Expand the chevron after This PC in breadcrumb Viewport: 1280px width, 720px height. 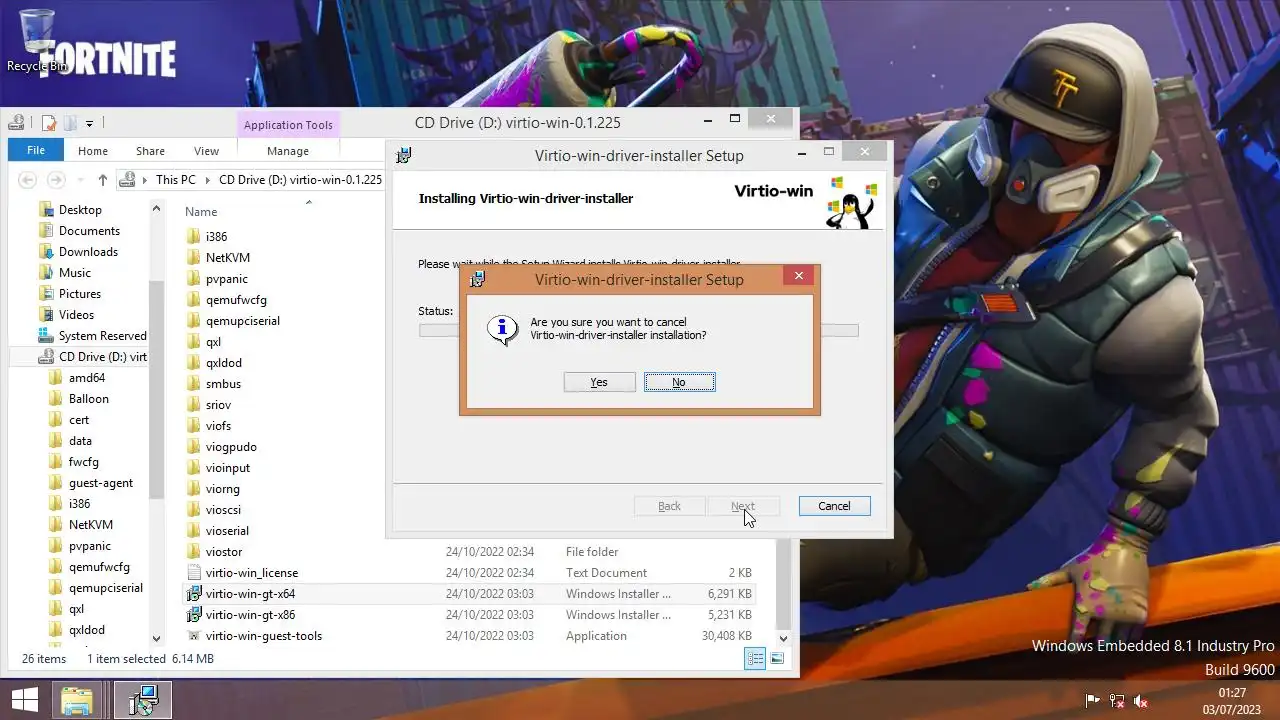coord(208,180)
